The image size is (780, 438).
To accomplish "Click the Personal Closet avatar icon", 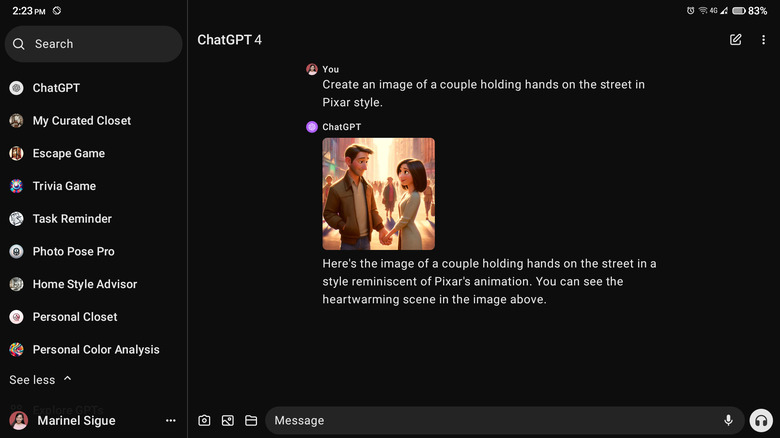I will [x=16, y=317].
